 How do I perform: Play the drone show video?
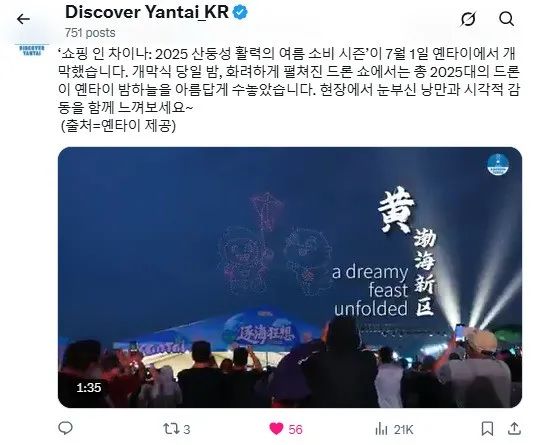tap(290, 277)
